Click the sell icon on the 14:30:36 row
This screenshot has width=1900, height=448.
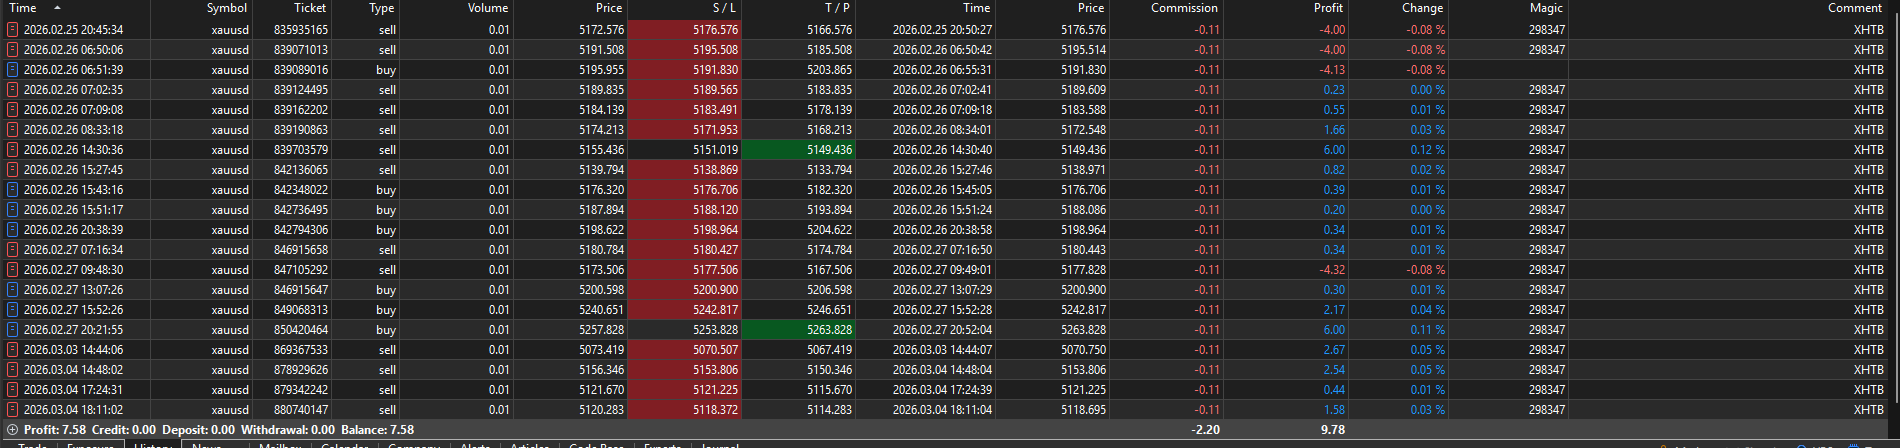pyautogui.click(x=13, y=150)
